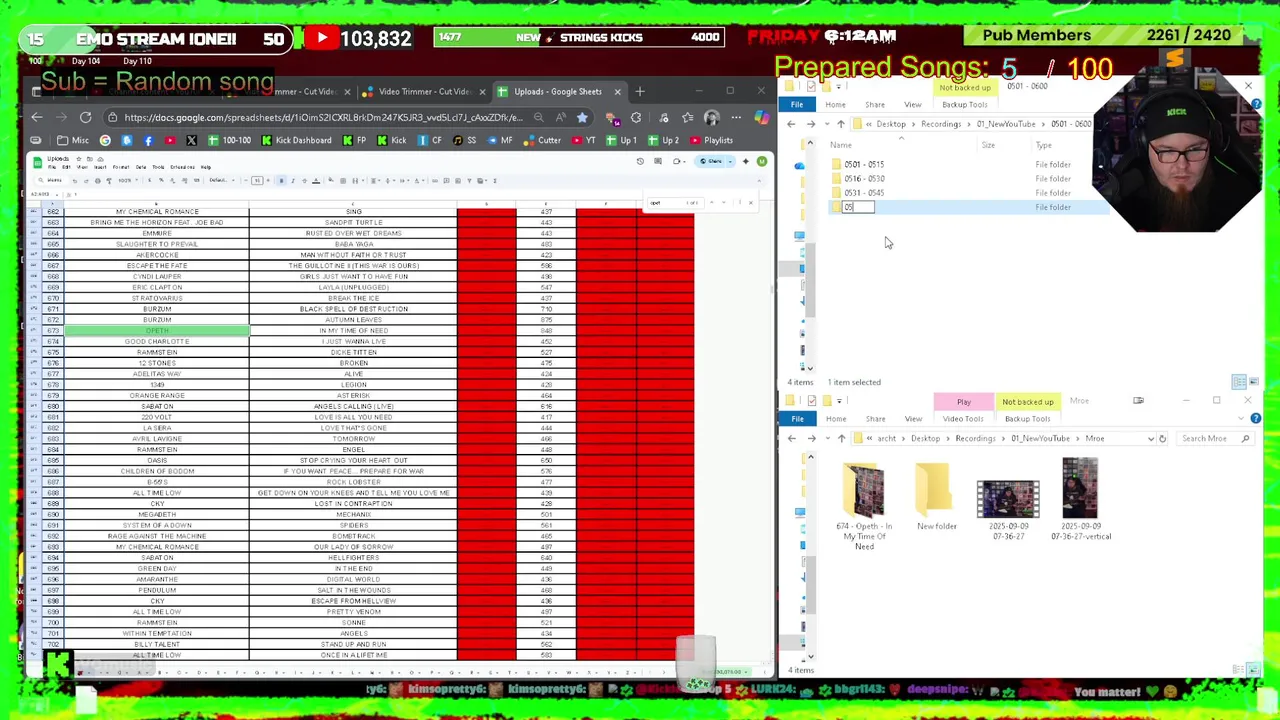
Task: Click the address bar URL
Action: 323,117
